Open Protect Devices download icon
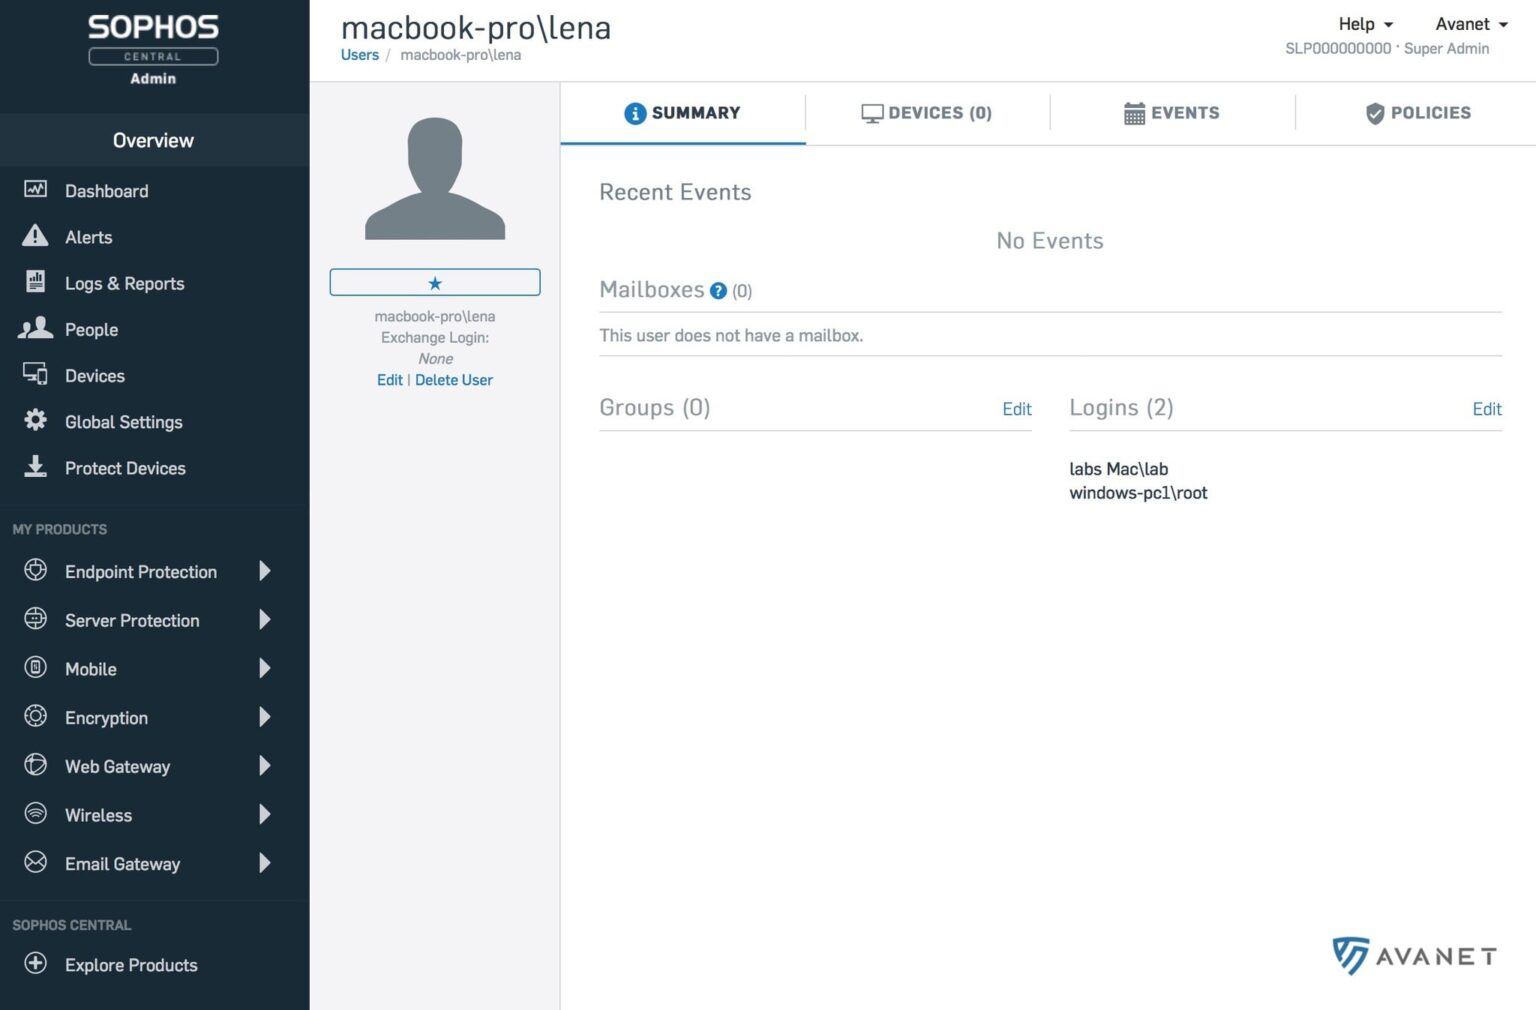This screenshot has width=1536, height=1010. point(35,468)
